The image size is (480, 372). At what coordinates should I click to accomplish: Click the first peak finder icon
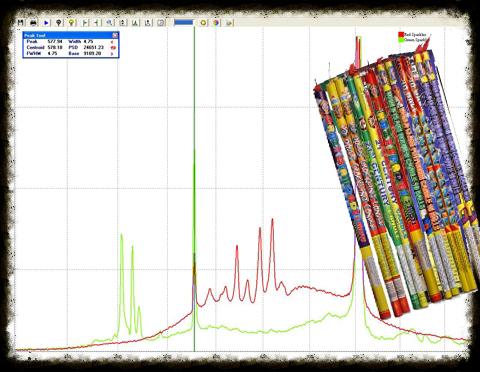135,23
